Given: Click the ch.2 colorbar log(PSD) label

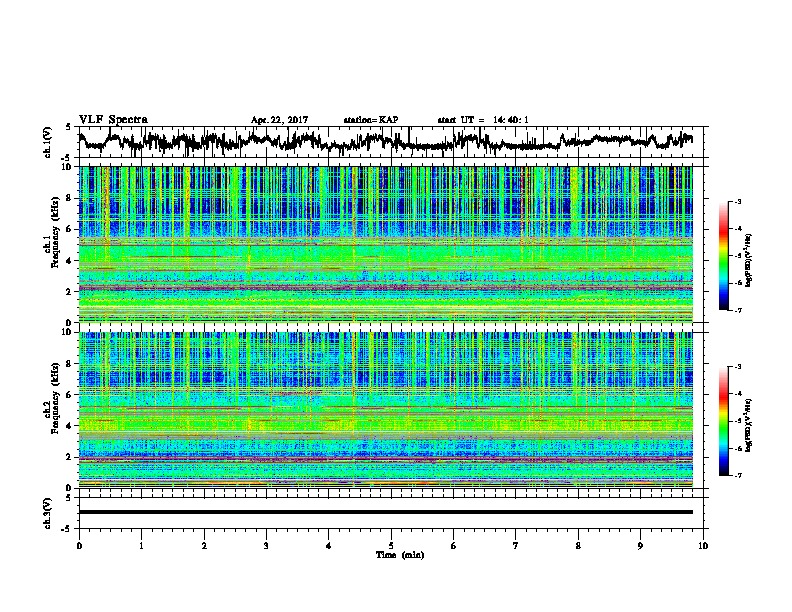Looking at the screenshot, I should (748, 425).
